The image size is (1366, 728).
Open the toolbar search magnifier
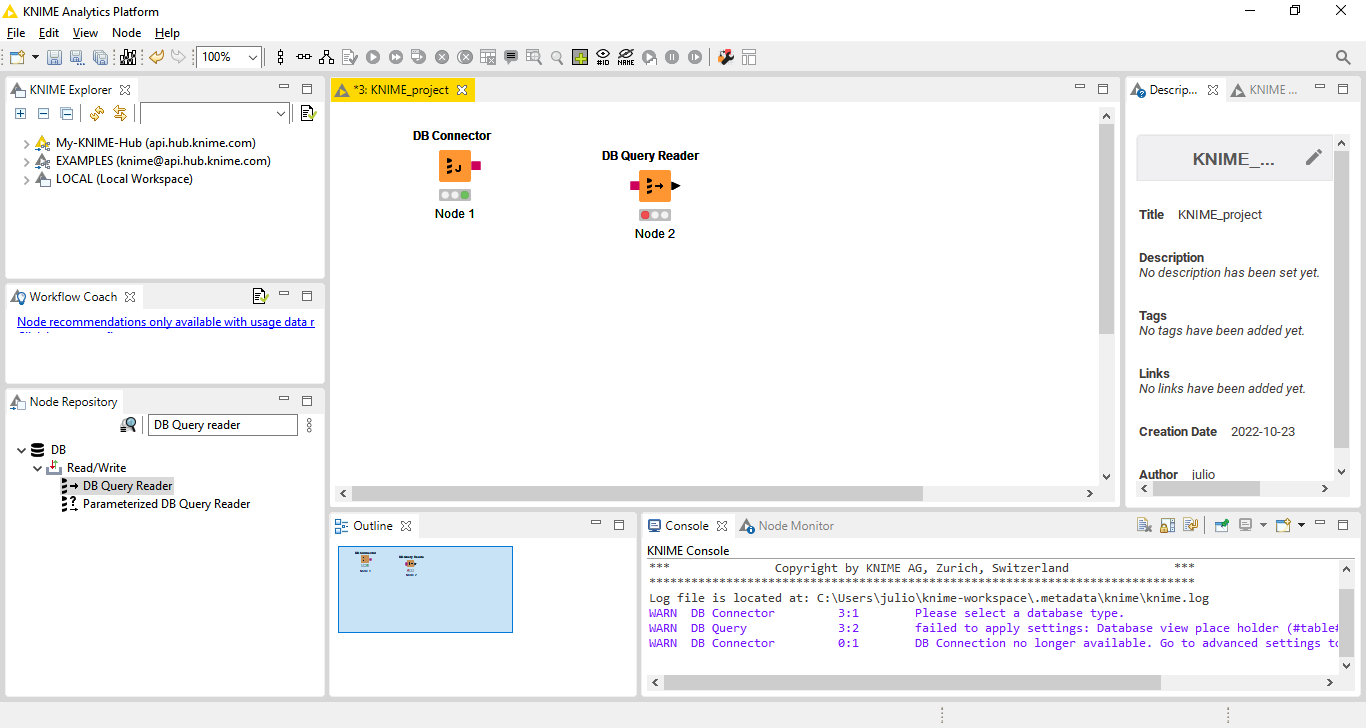click(x=1343, y=58)
